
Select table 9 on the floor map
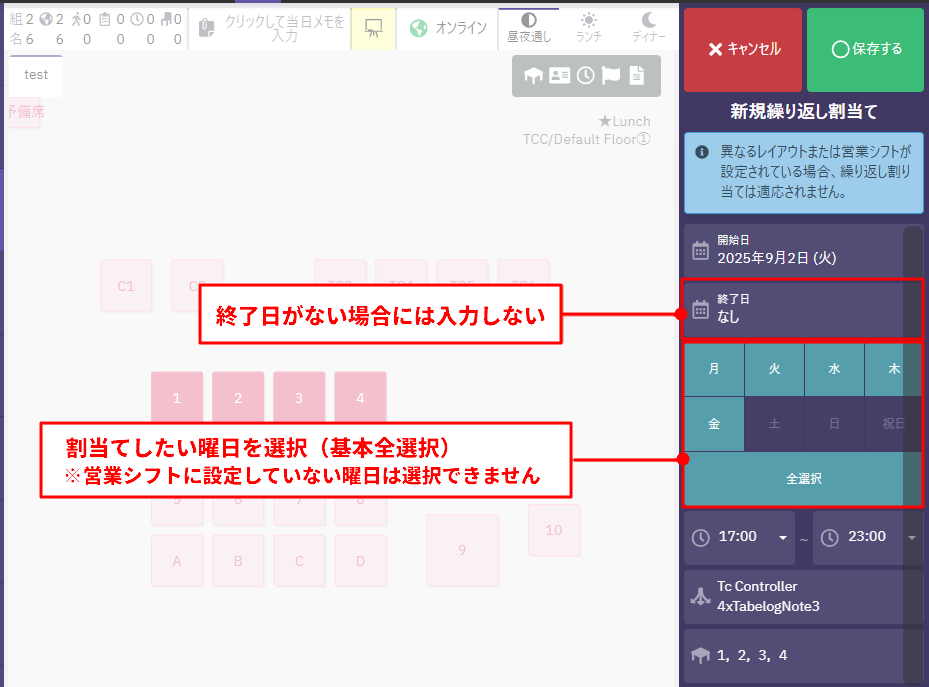point(462,550)
